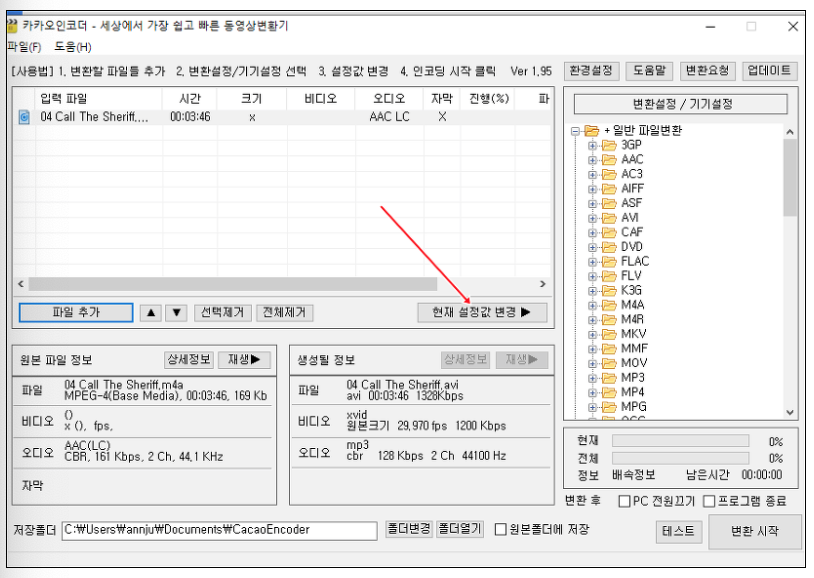
Task: Click the 전체 progress bar
Action: point(681,458)
